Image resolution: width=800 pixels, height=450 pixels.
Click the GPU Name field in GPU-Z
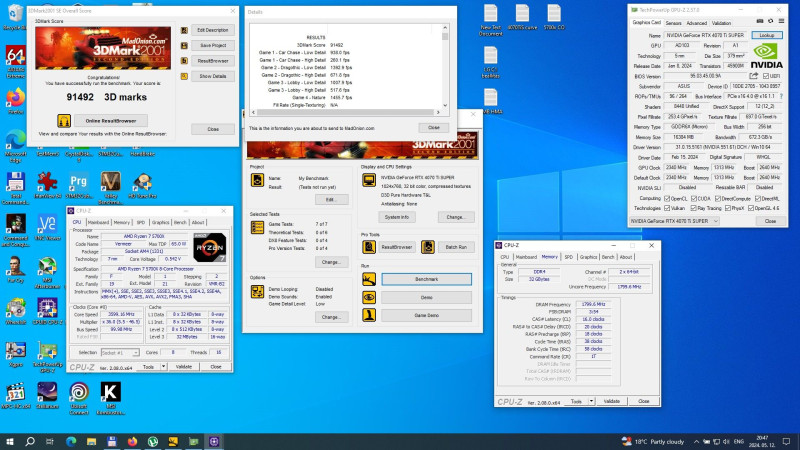[x=706, y=35]
